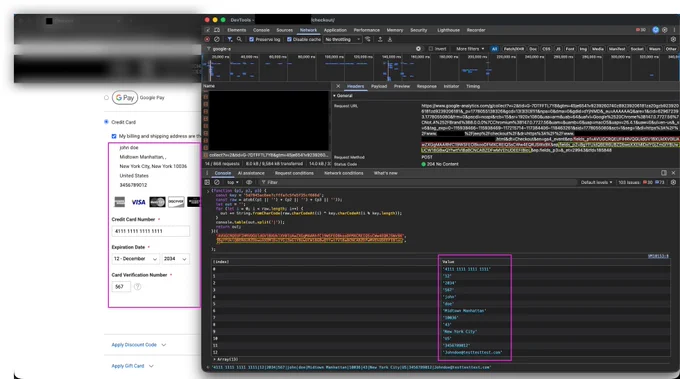The image size is (680, 379).
Task: Open console settings gear icon
Action: coord(673,183)
